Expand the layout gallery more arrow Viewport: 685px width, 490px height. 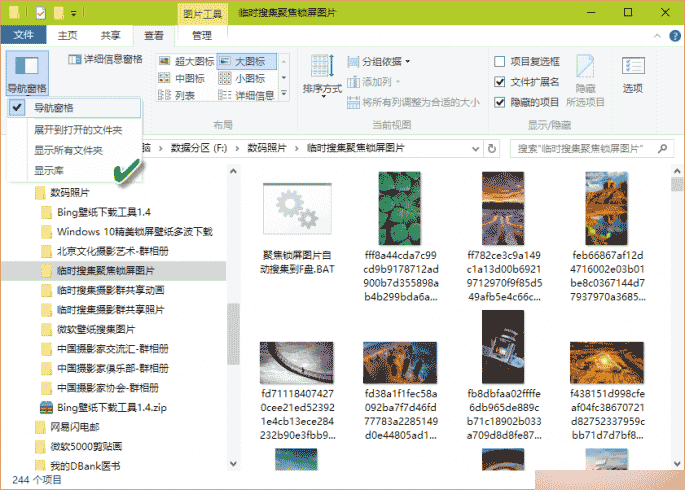pyautogui.click(x=284, y=93)
